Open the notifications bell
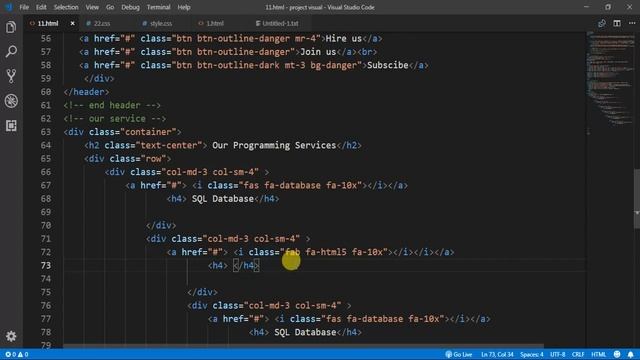Viewport: 640px width, 360px height. coord(631,354)
